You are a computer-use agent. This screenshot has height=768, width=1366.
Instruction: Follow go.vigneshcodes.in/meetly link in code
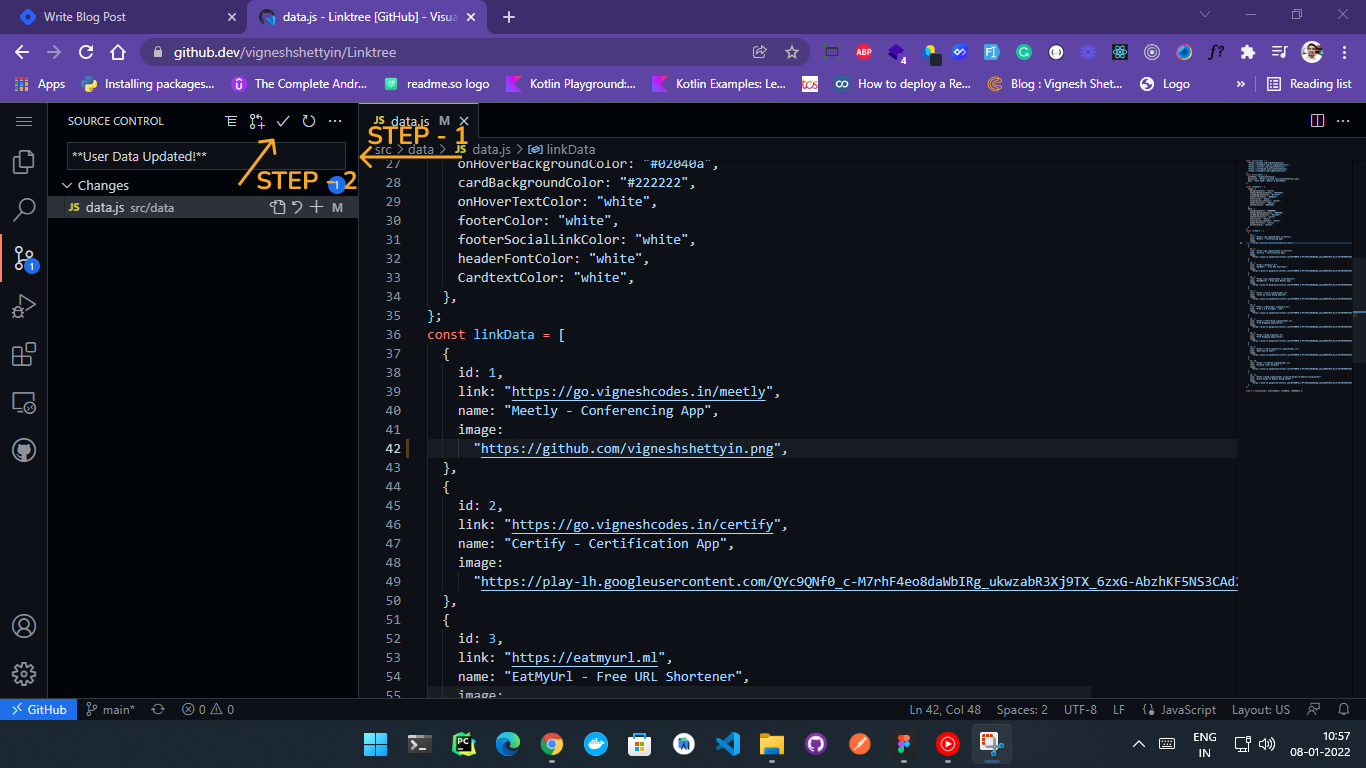click(x=639, y=391)
